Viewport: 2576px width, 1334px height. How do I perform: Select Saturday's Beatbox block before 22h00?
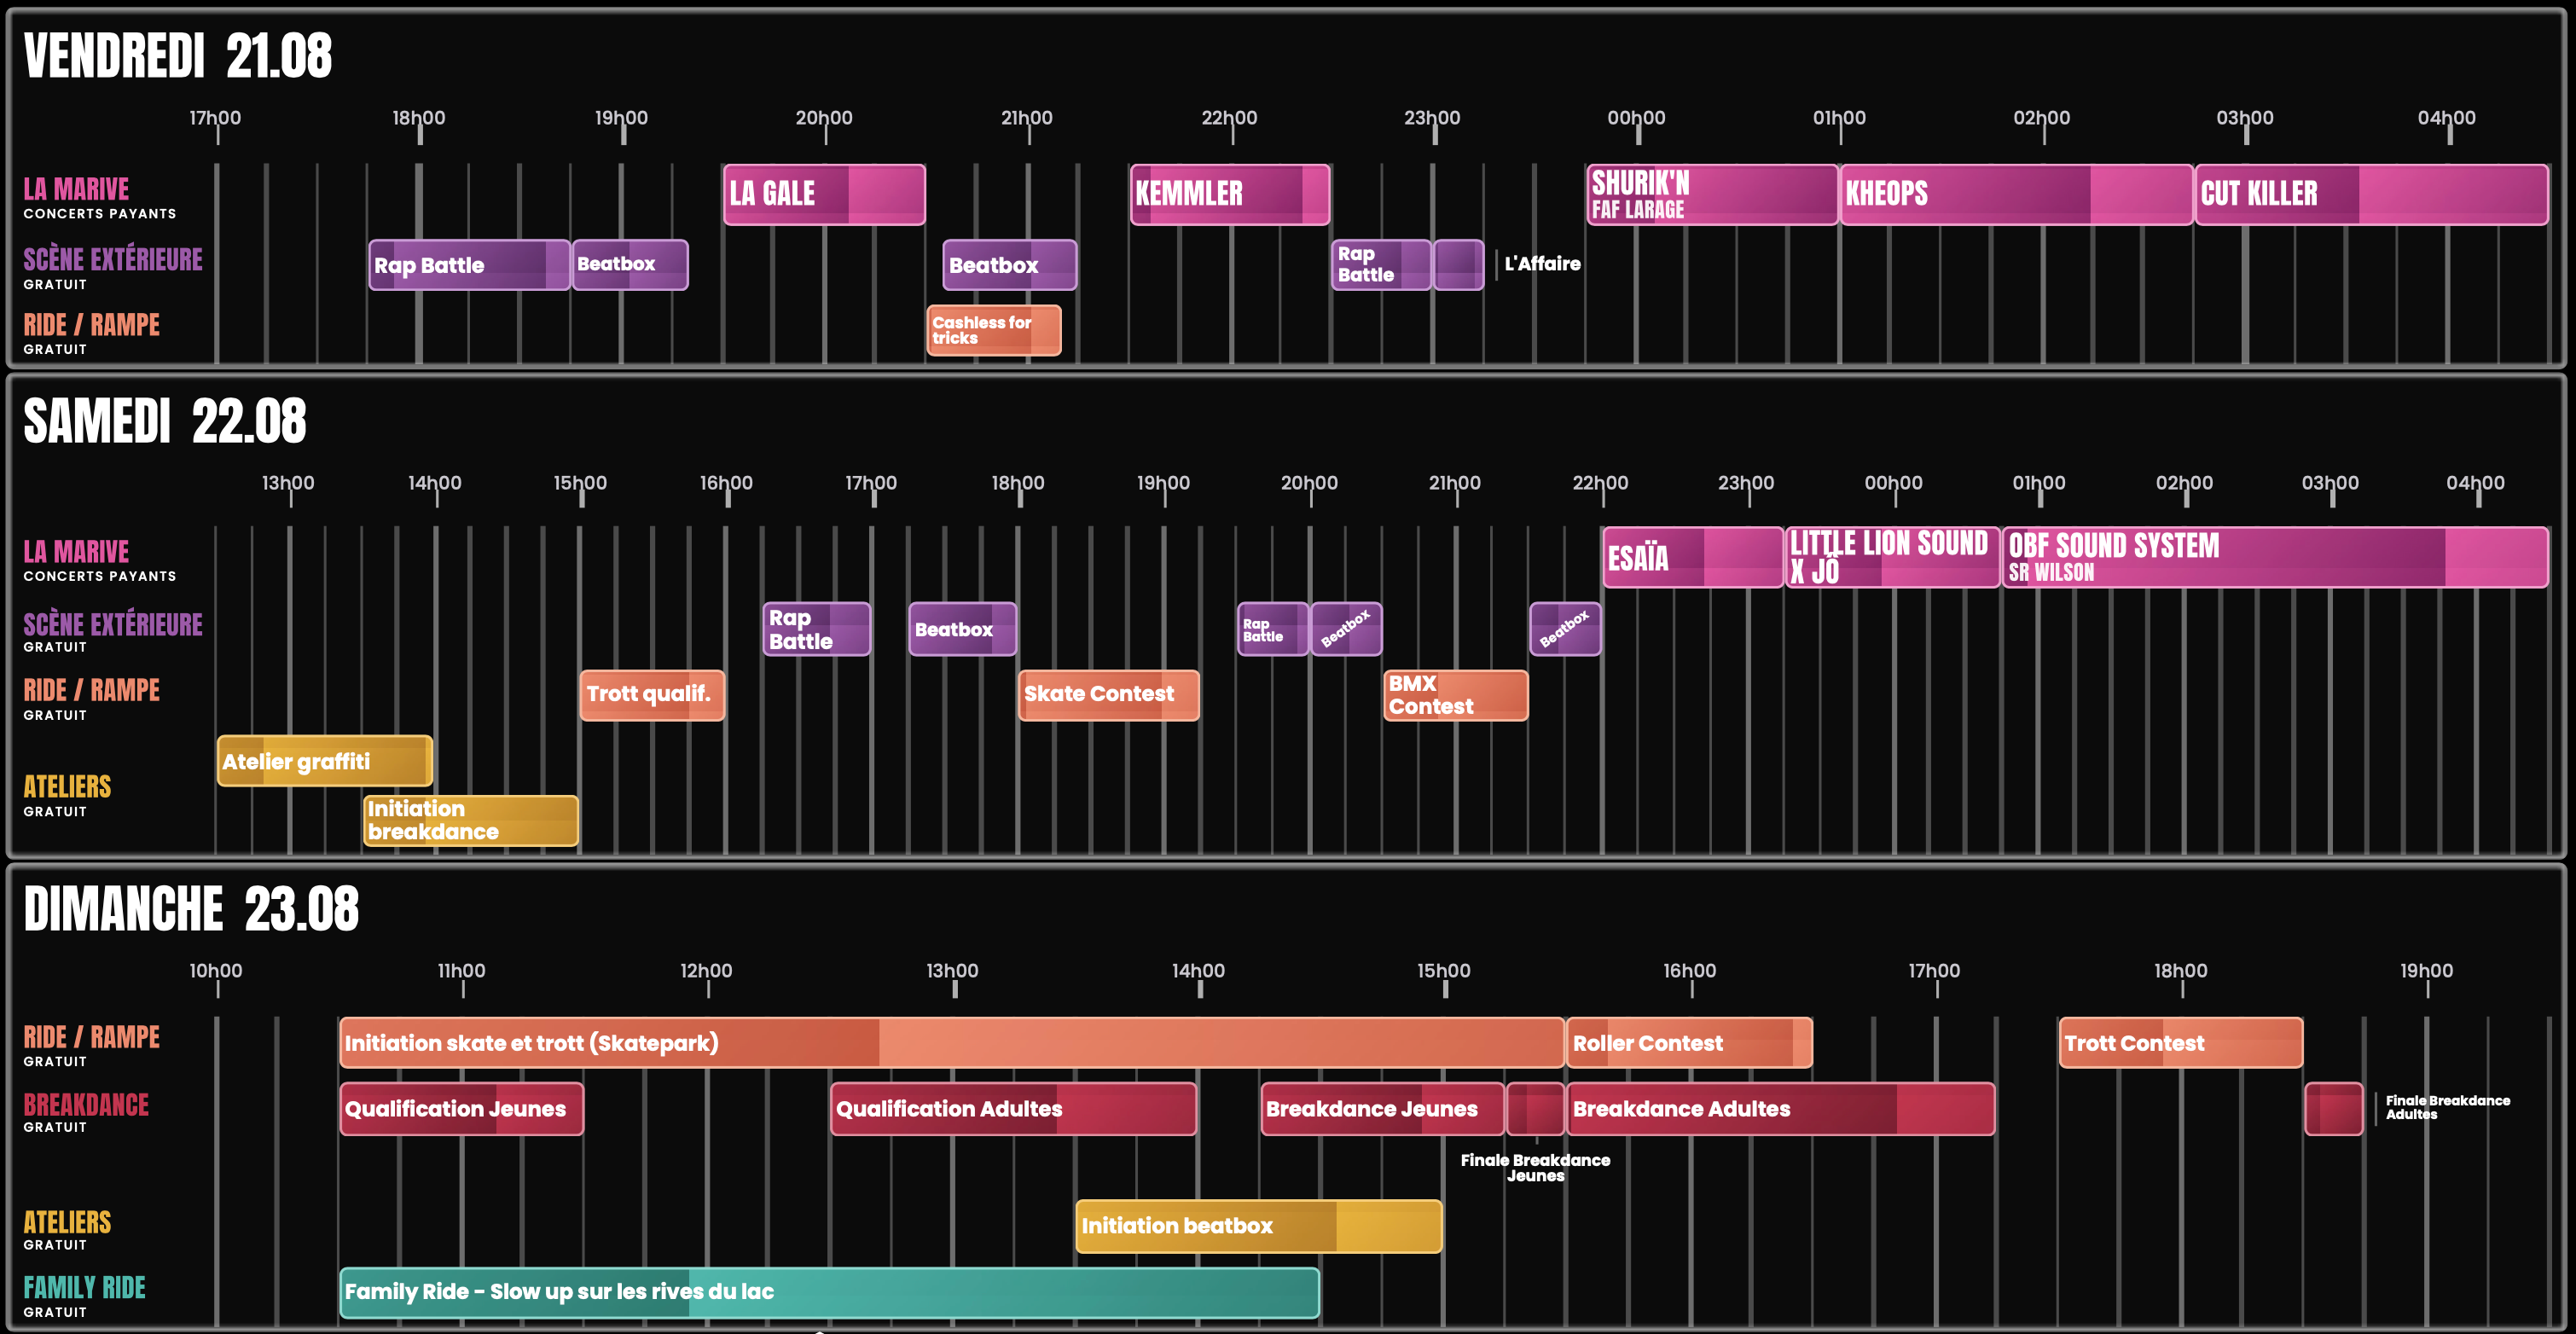coord(1566,629)
